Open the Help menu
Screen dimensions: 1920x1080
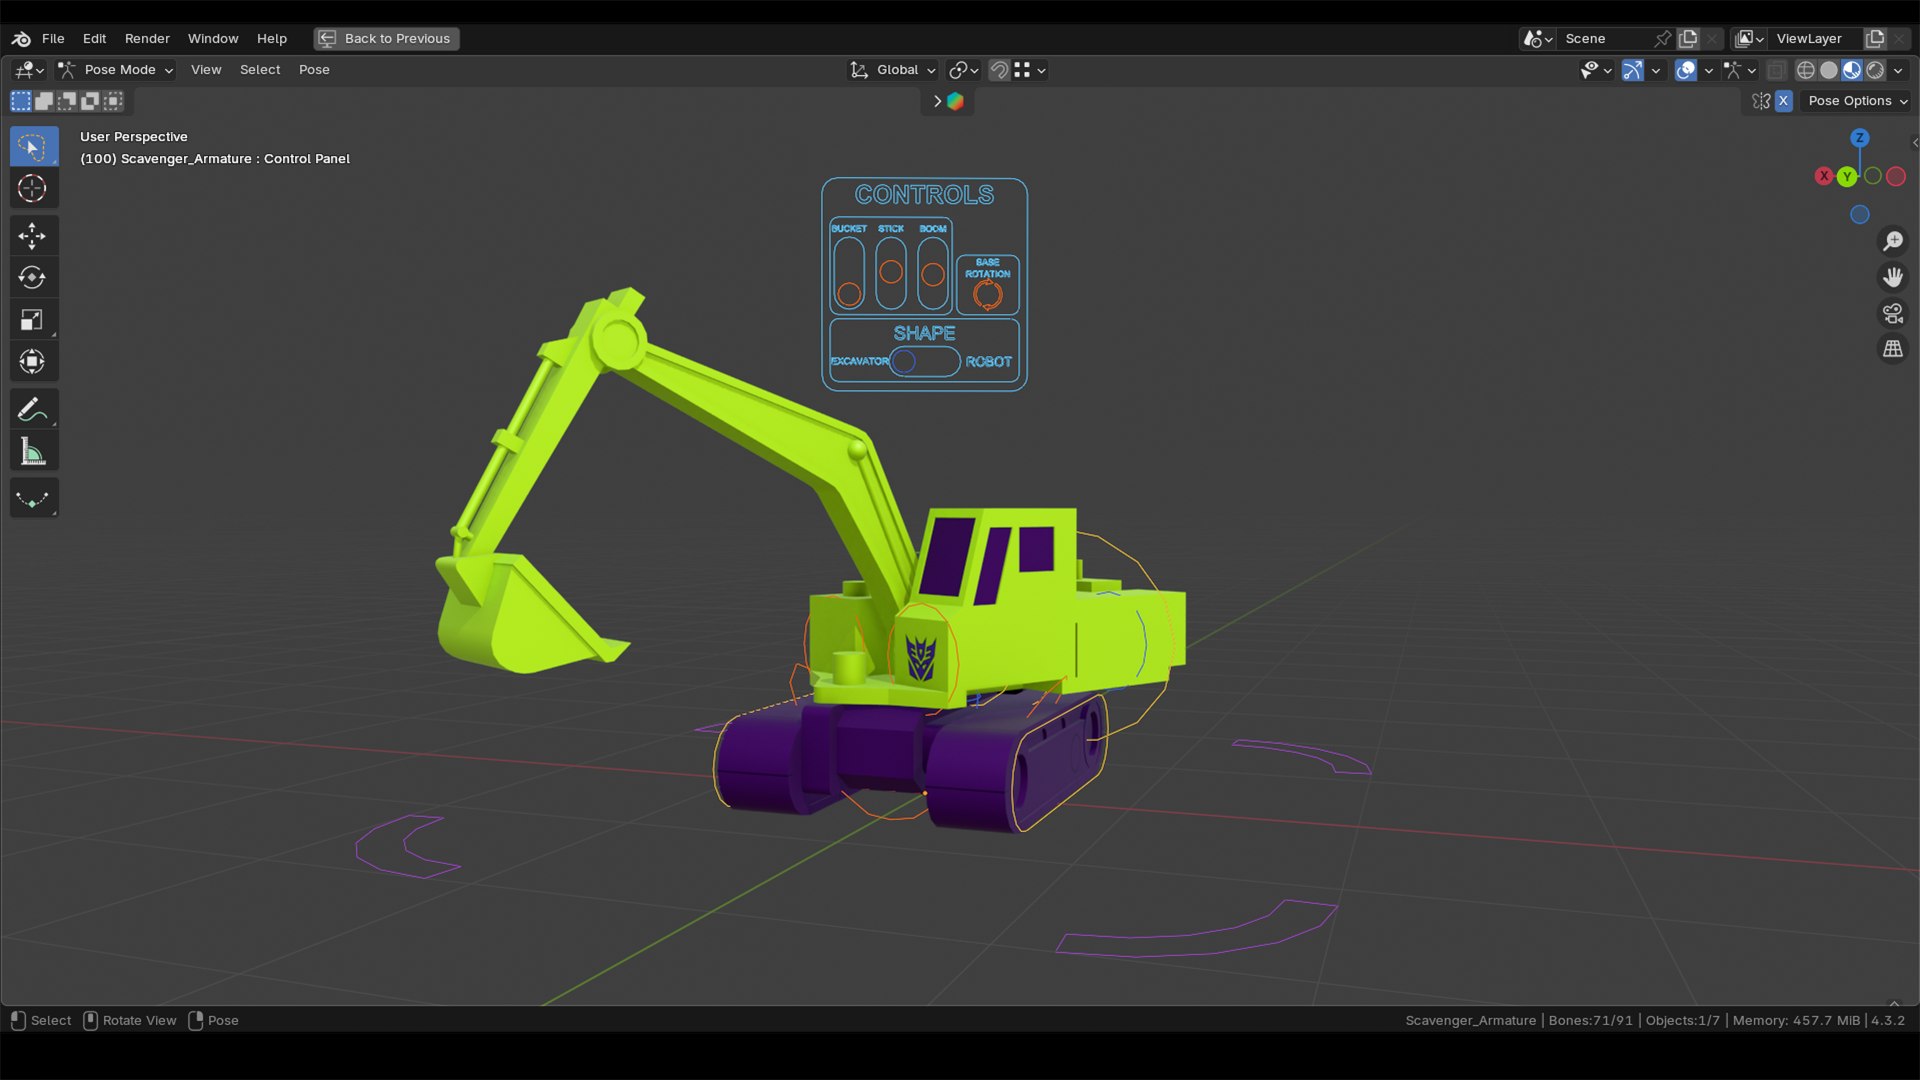pos(272,39)
